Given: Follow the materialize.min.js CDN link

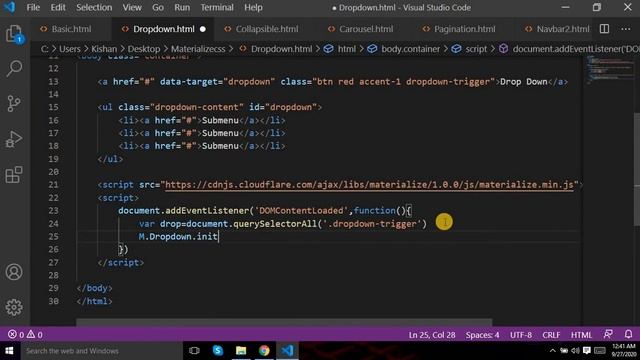Looking at the screenshot, I should click(x=369, y=185).
